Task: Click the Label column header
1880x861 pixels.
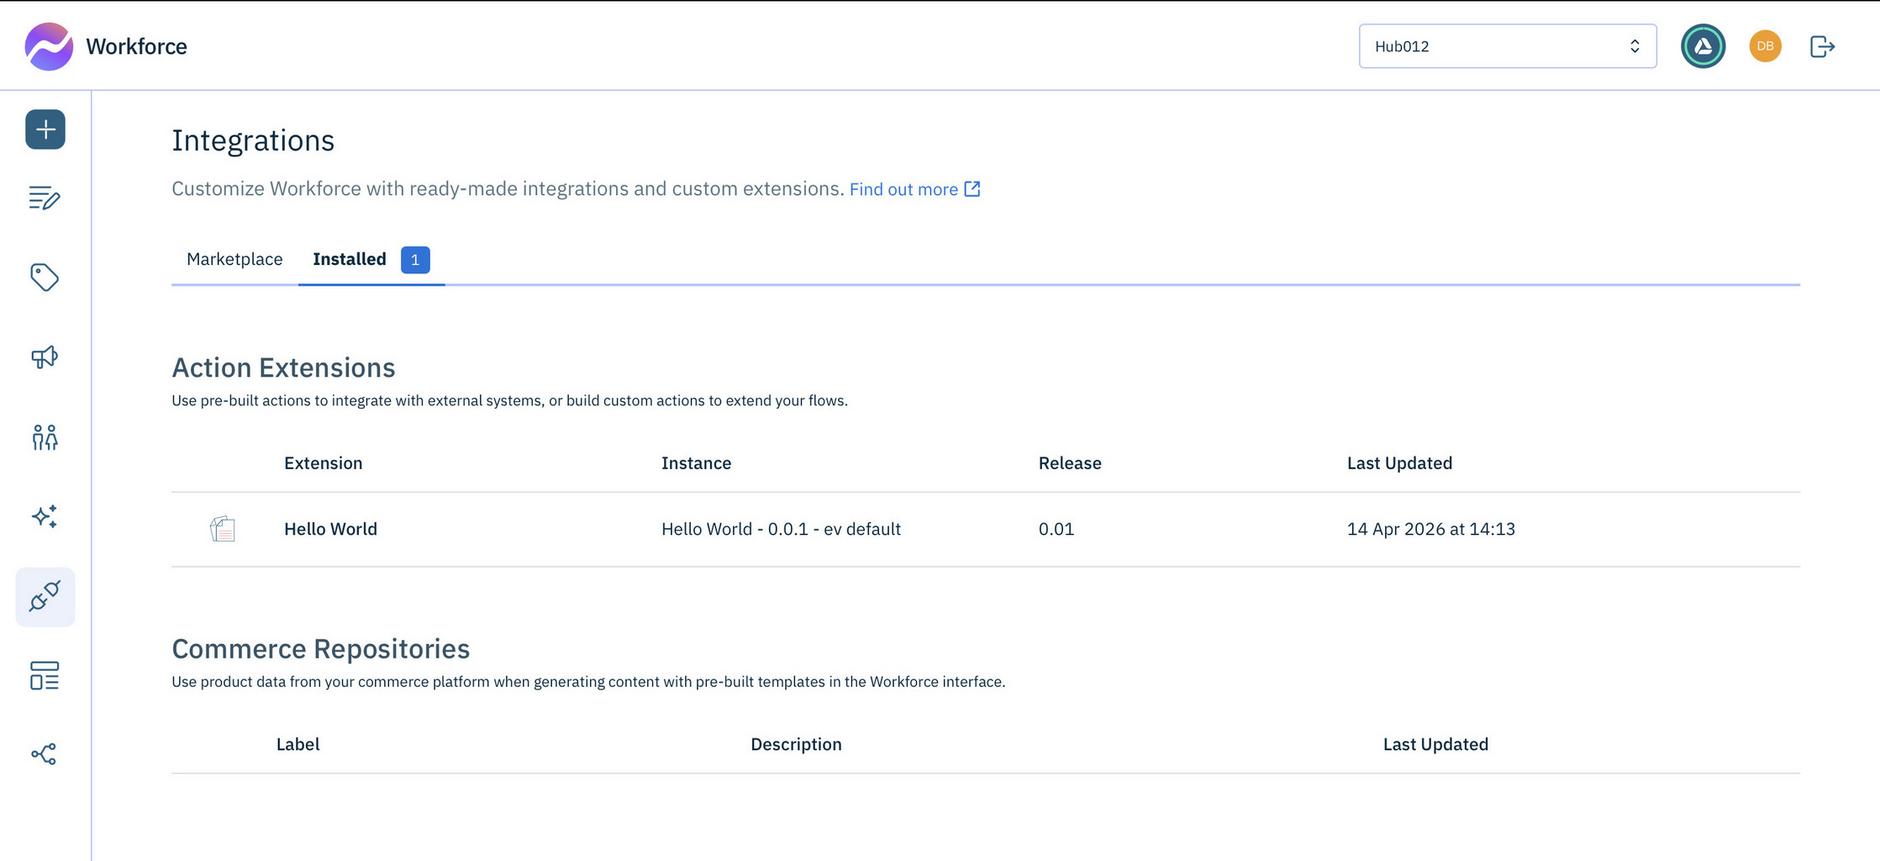Action: [298, 744]
